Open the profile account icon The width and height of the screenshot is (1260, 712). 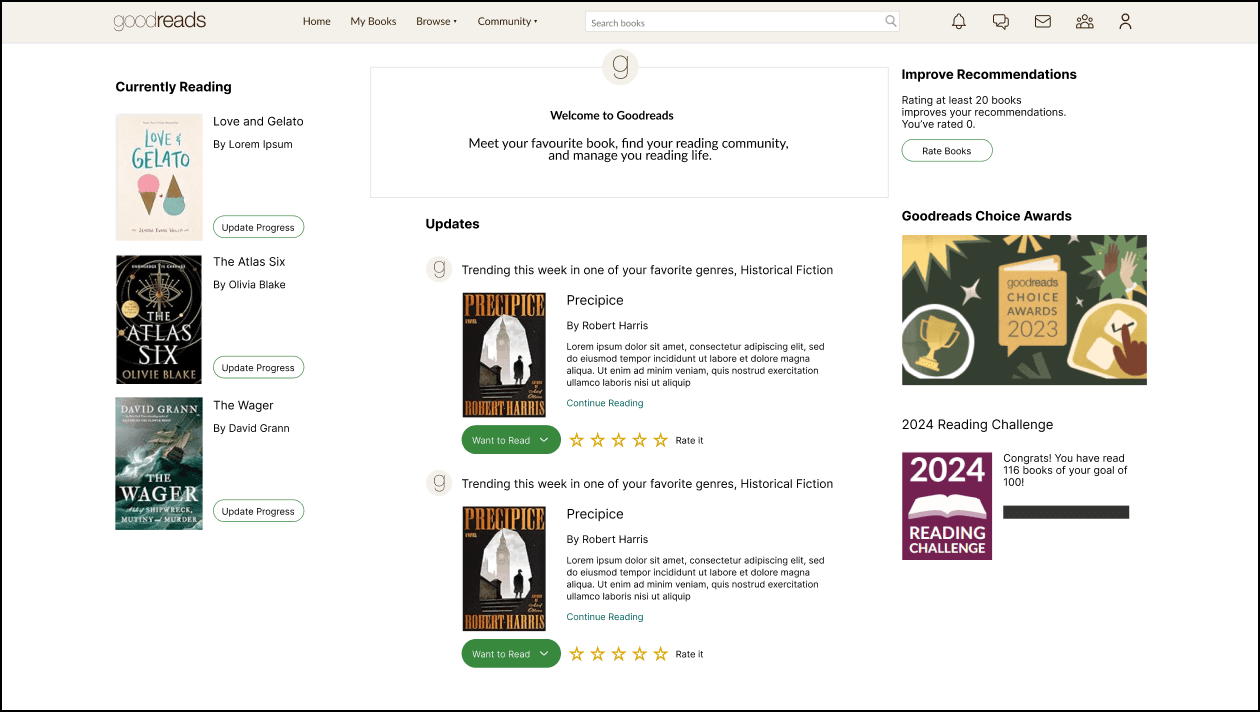point(1125,21)
